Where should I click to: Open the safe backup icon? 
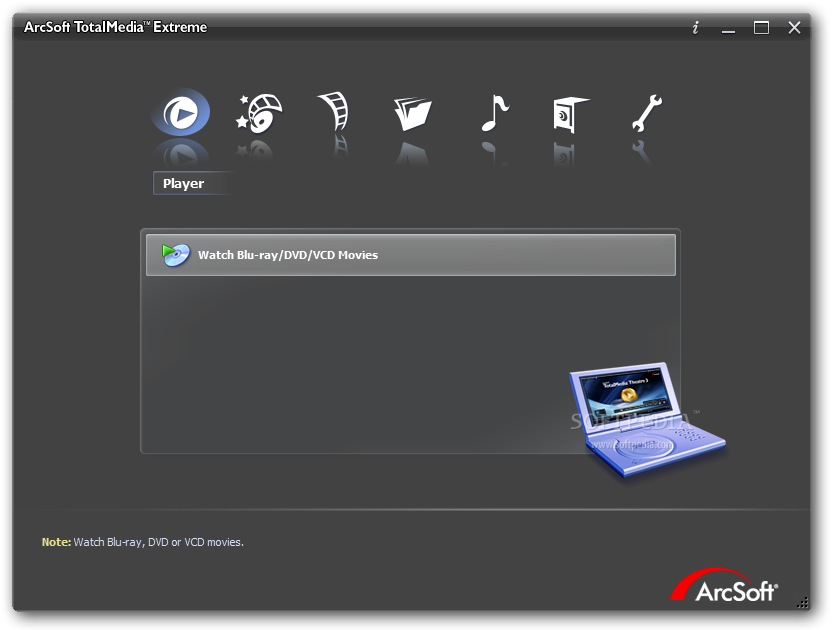tap(570, 114)
